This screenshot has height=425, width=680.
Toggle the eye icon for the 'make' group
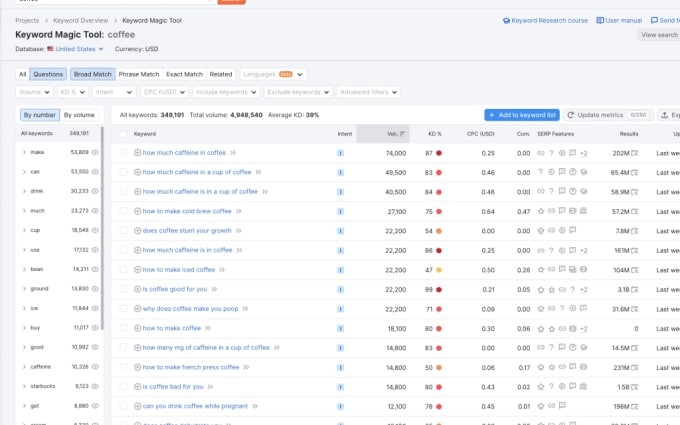[x=95, y=152]
